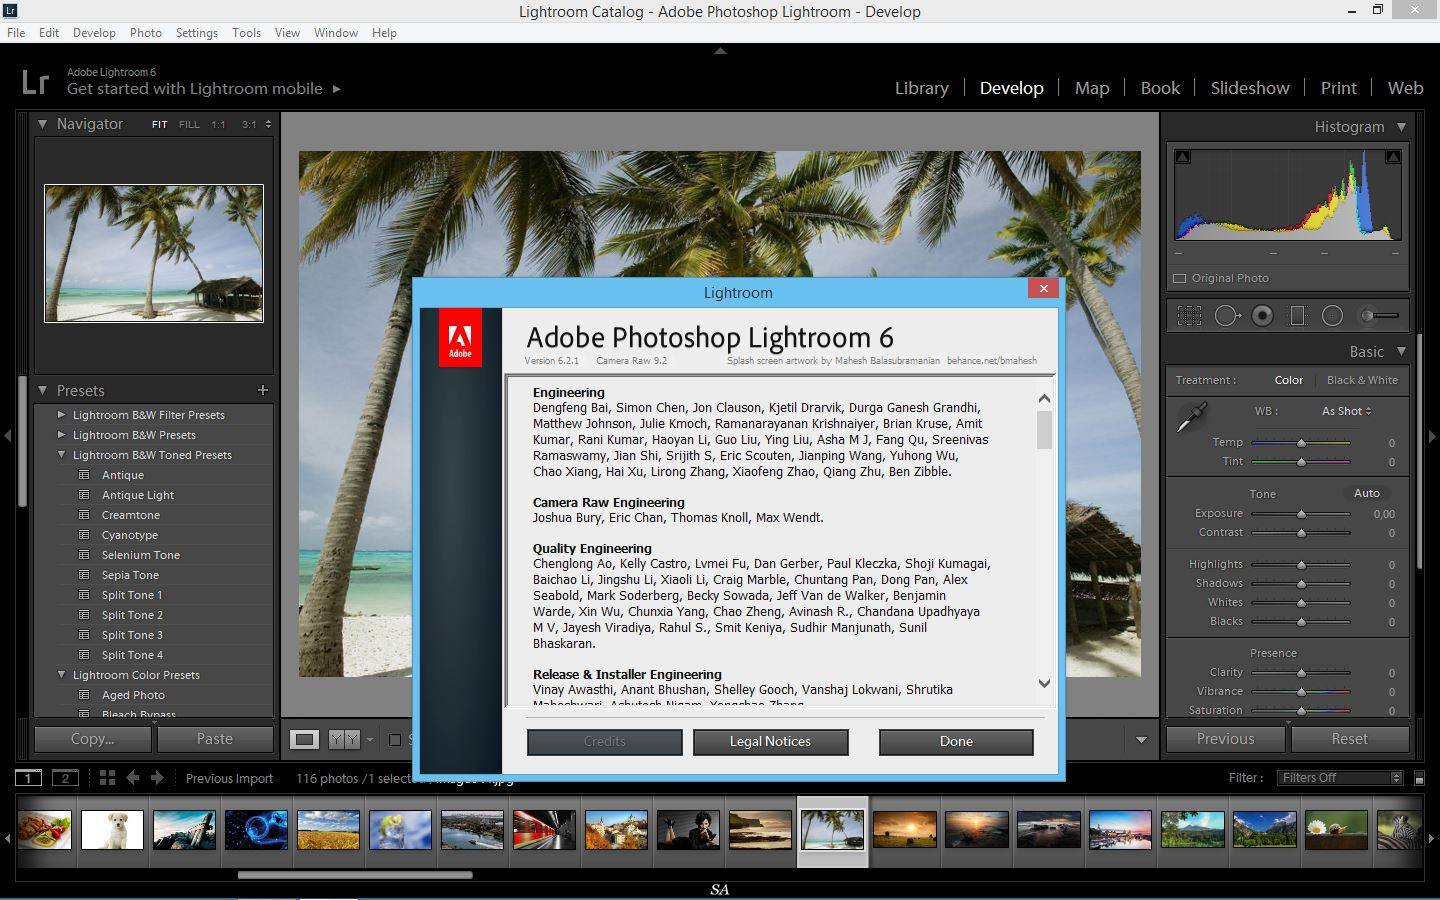Select the Crop Overlay tool
Viewport: 1440px width, 900px height.
[1189, 316]
